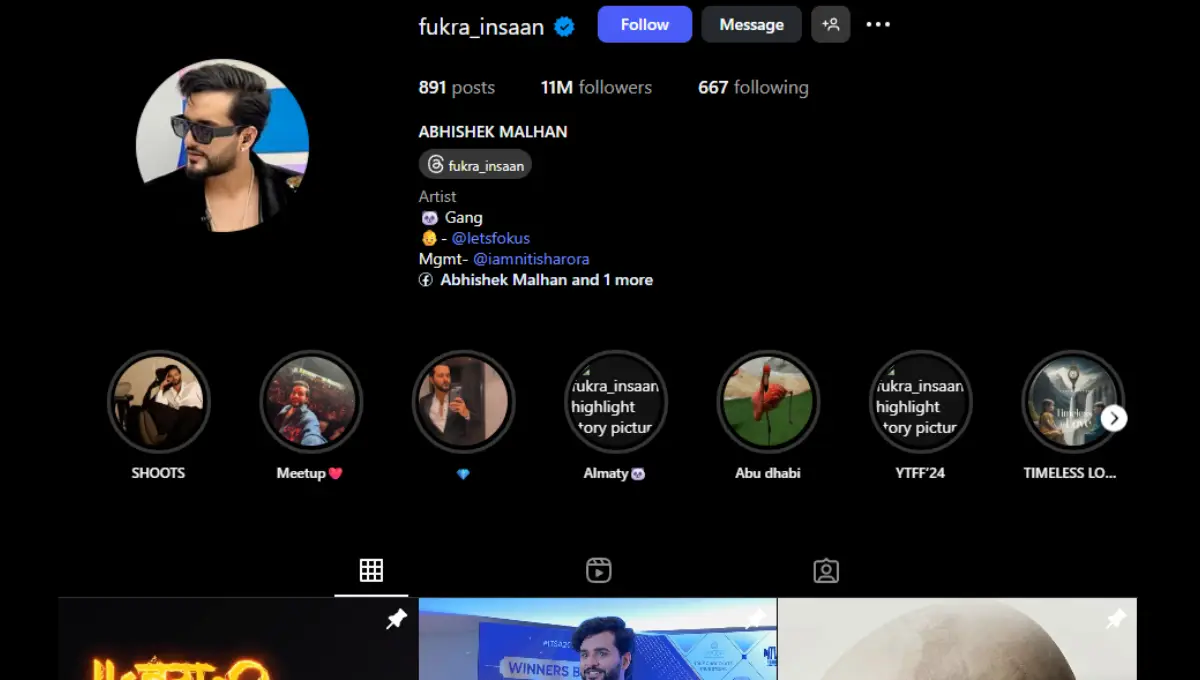View the 667 following list
1200x680 pixels.
pyautogui.click(x=753, y=88)
